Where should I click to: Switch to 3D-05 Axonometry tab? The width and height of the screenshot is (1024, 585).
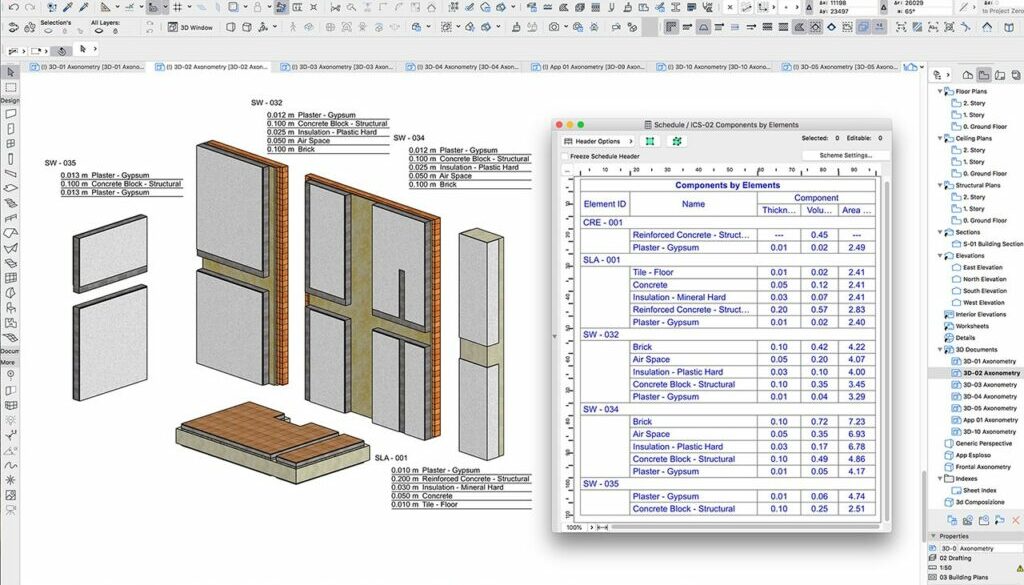tap(839, 67)
